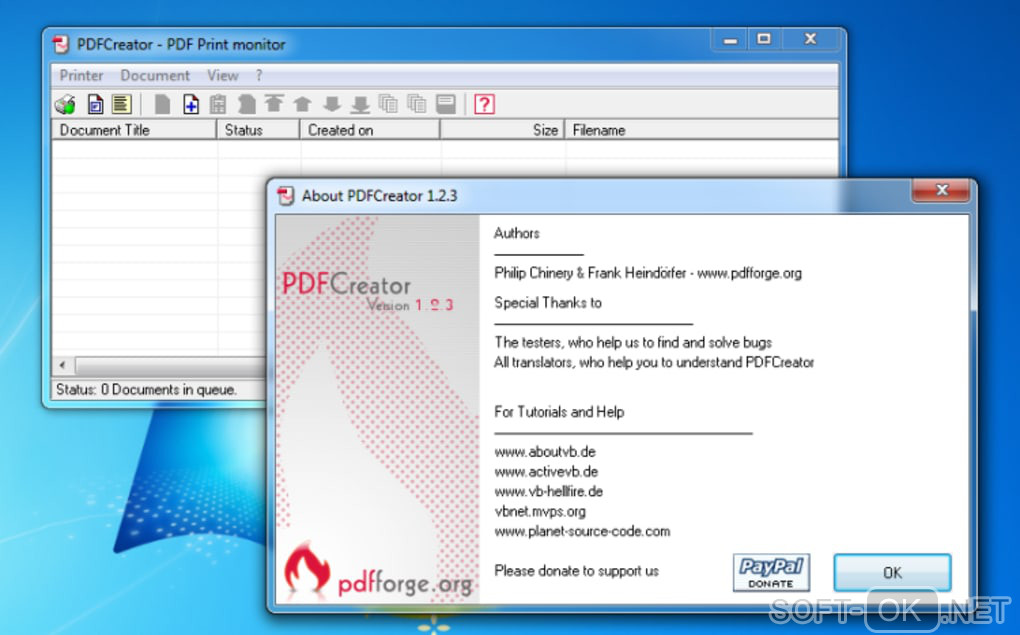Click 'Please donate to support us' text
Viewport: 1020px width, 635px height.
click(x=576, y=571)
